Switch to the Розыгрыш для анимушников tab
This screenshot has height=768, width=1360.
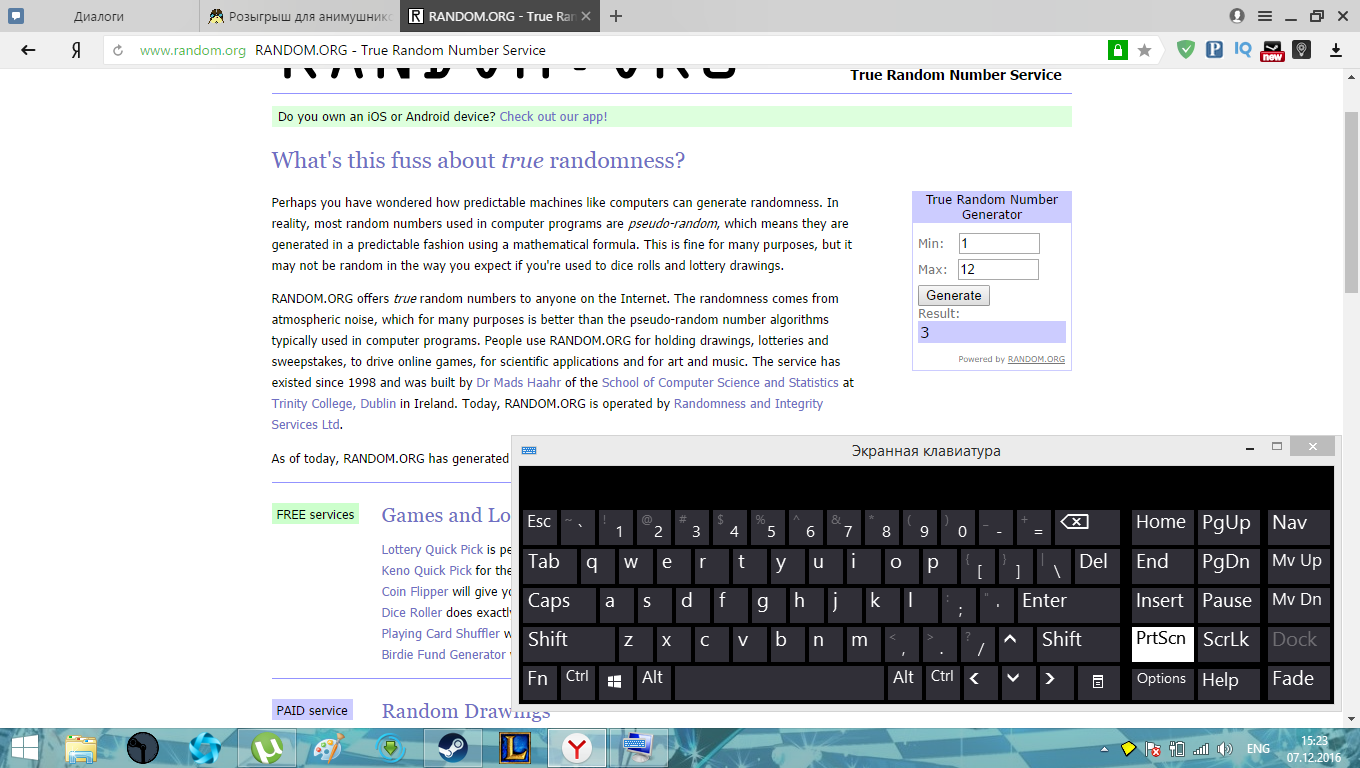[x=300, y=16]
